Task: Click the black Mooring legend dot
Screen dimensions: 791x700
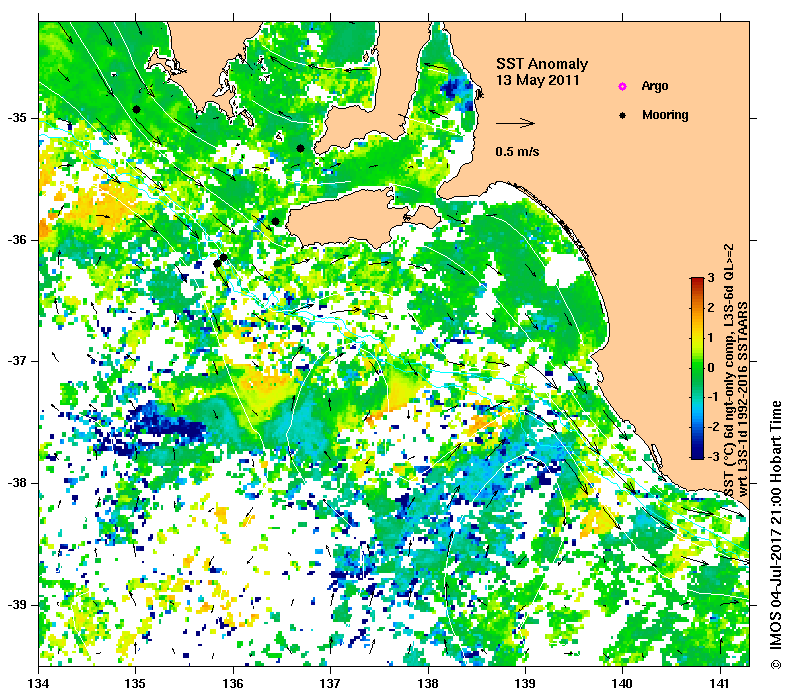Action: [x=623, y=115]
